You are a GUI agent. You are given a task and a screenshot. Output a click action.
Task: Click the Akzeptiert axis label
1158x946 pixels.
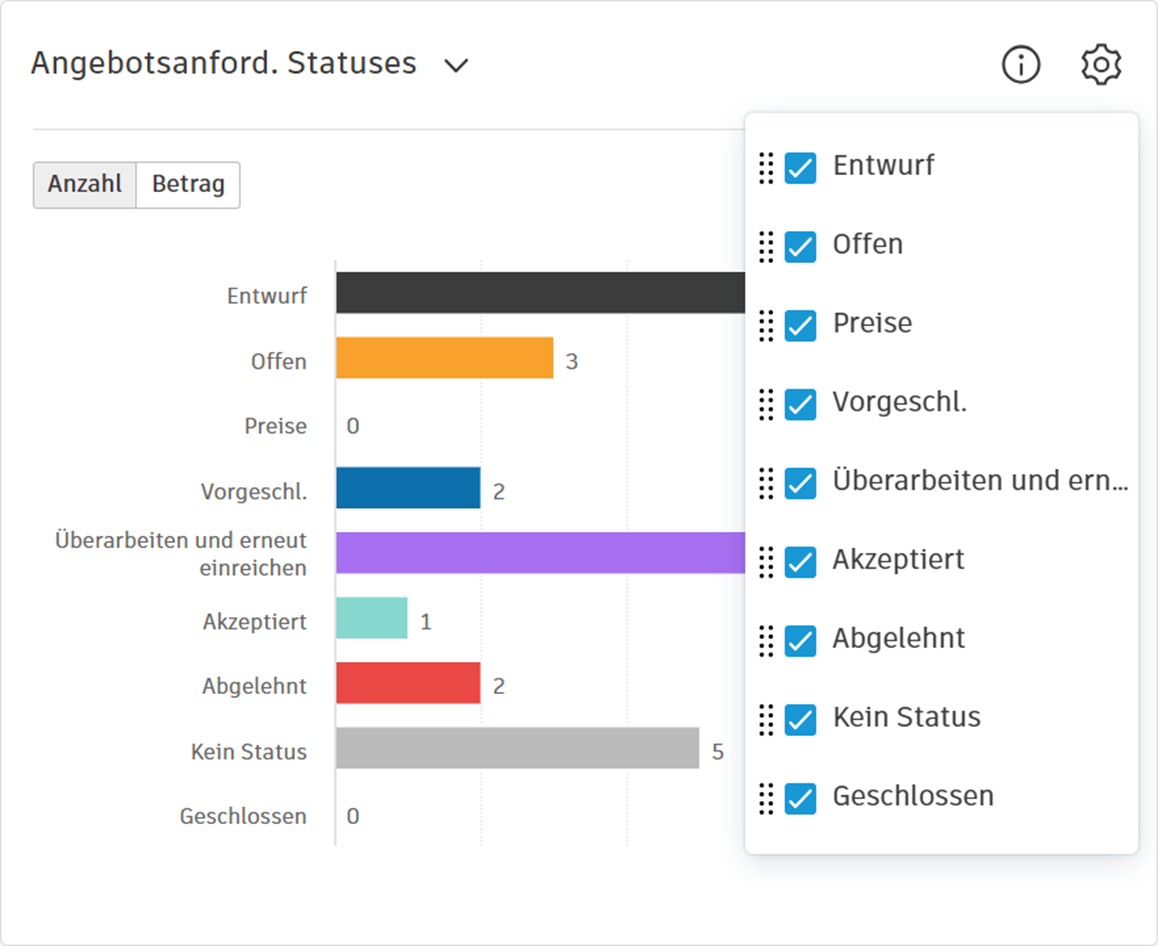tap(254, 621)
